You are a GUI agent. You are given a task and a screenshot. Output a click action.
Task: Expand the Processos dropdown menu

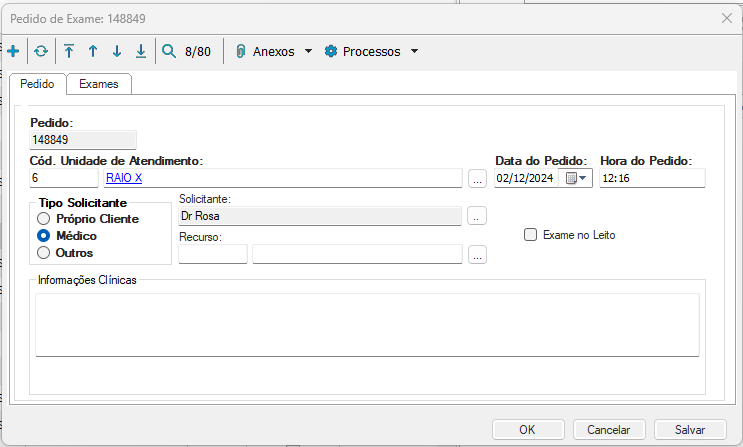(x=414, y=51)
